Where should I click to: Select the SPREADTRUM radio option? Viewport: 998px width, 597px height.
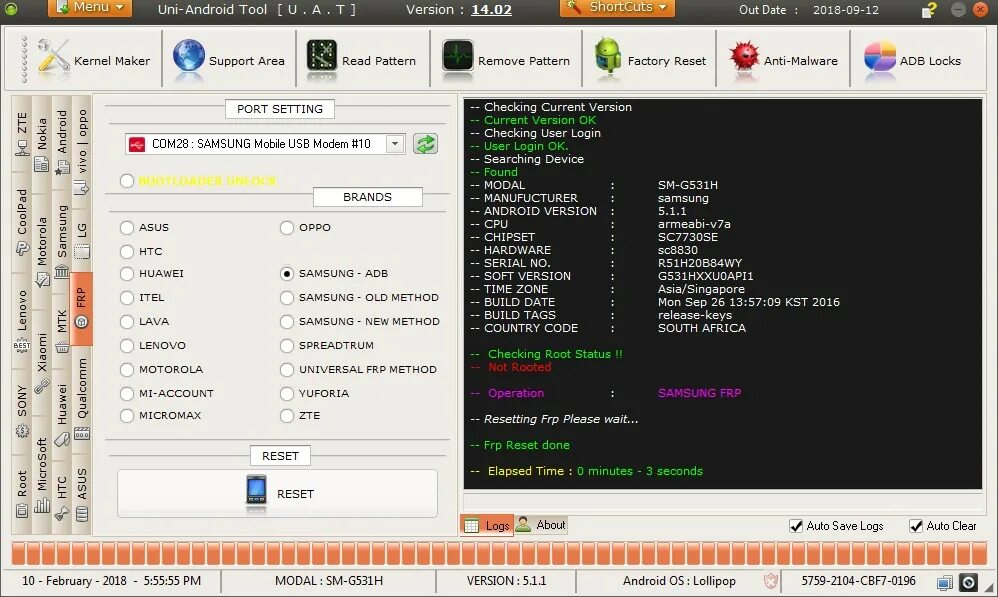pyautogui.click(x=287, y=345)
